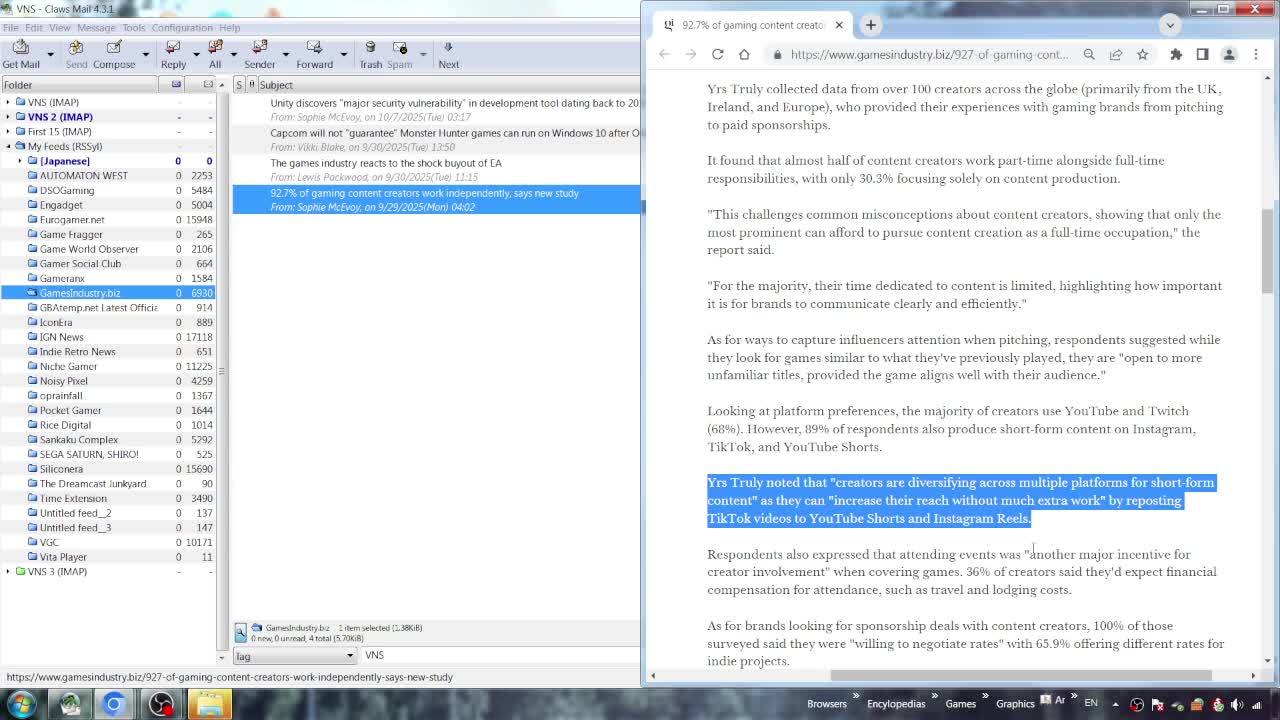Open Get Mail dropdown arrow

point(50,54)
